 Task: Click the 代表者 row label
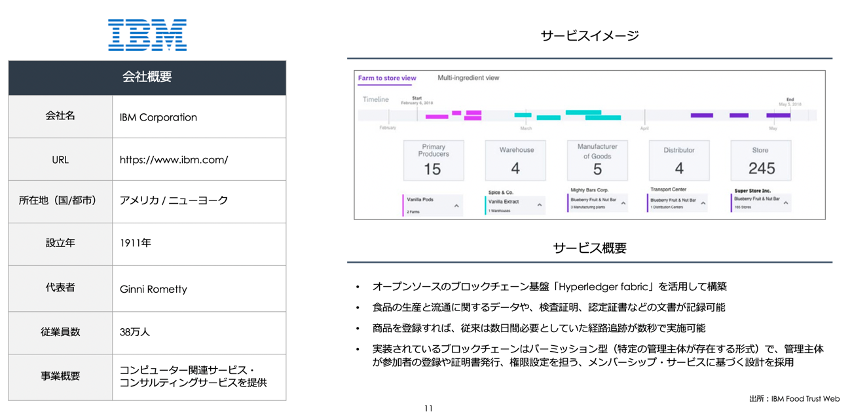(60, 288)
